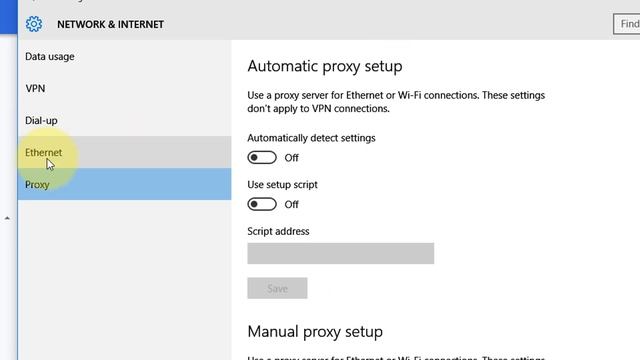
Task: Click the Find a setting search box
Action: click(627, 24)
